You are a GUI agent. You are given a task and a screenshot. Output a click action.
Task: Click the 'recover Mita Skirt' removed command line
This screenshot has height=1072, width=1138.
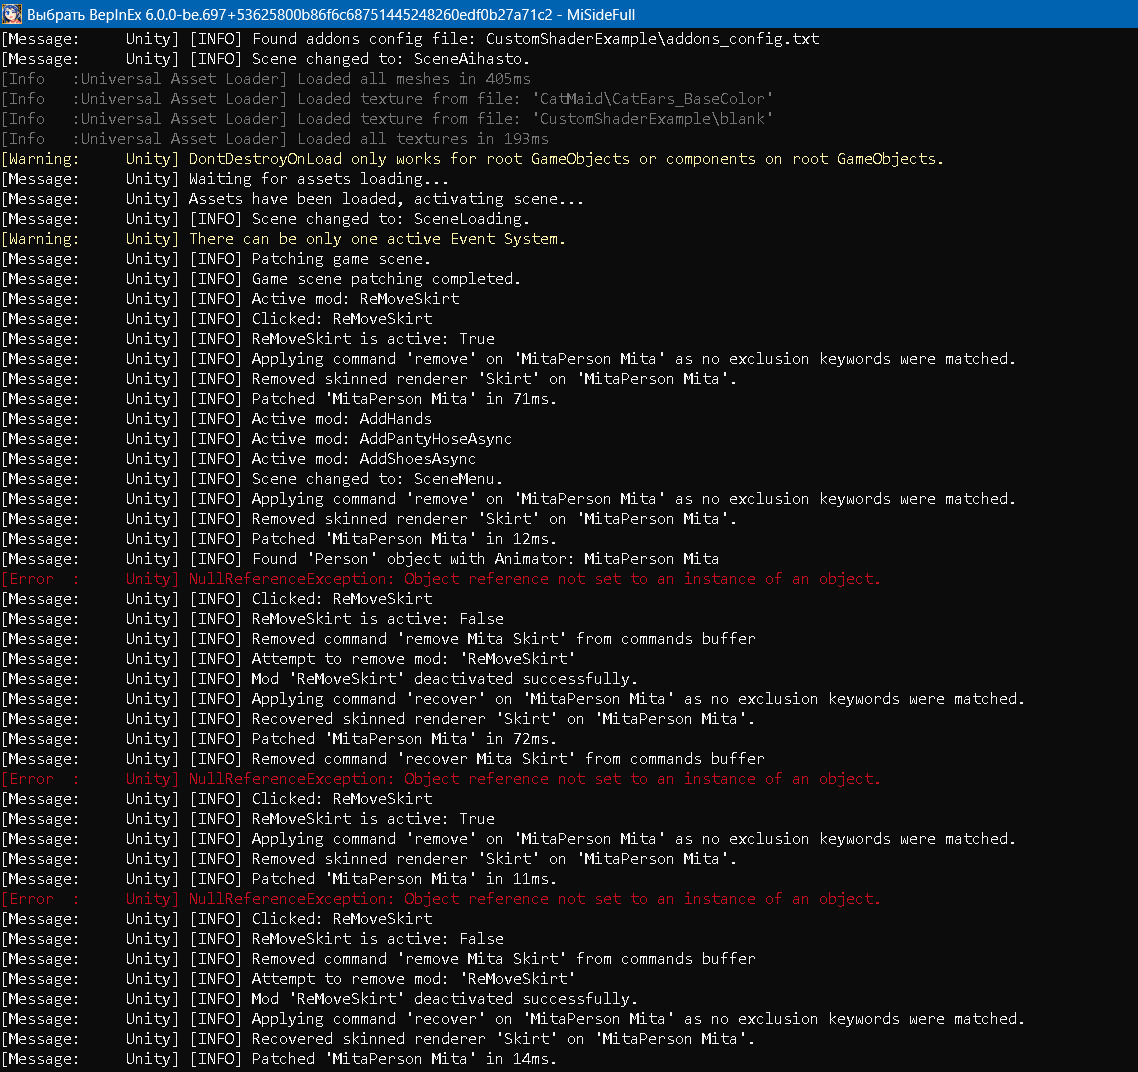tap(508, 759)
